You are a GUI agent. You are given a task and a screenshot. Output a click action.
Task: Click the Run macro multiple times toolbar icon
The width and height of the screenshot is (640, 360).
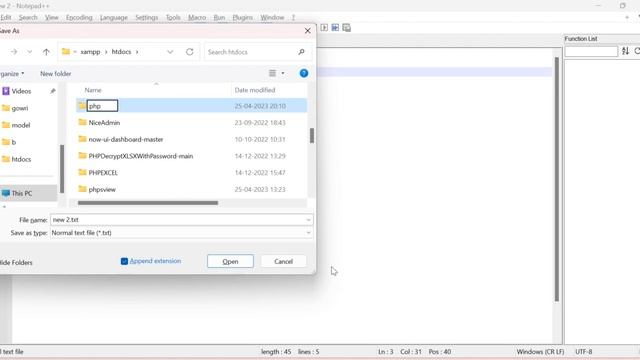pos(335,27)
